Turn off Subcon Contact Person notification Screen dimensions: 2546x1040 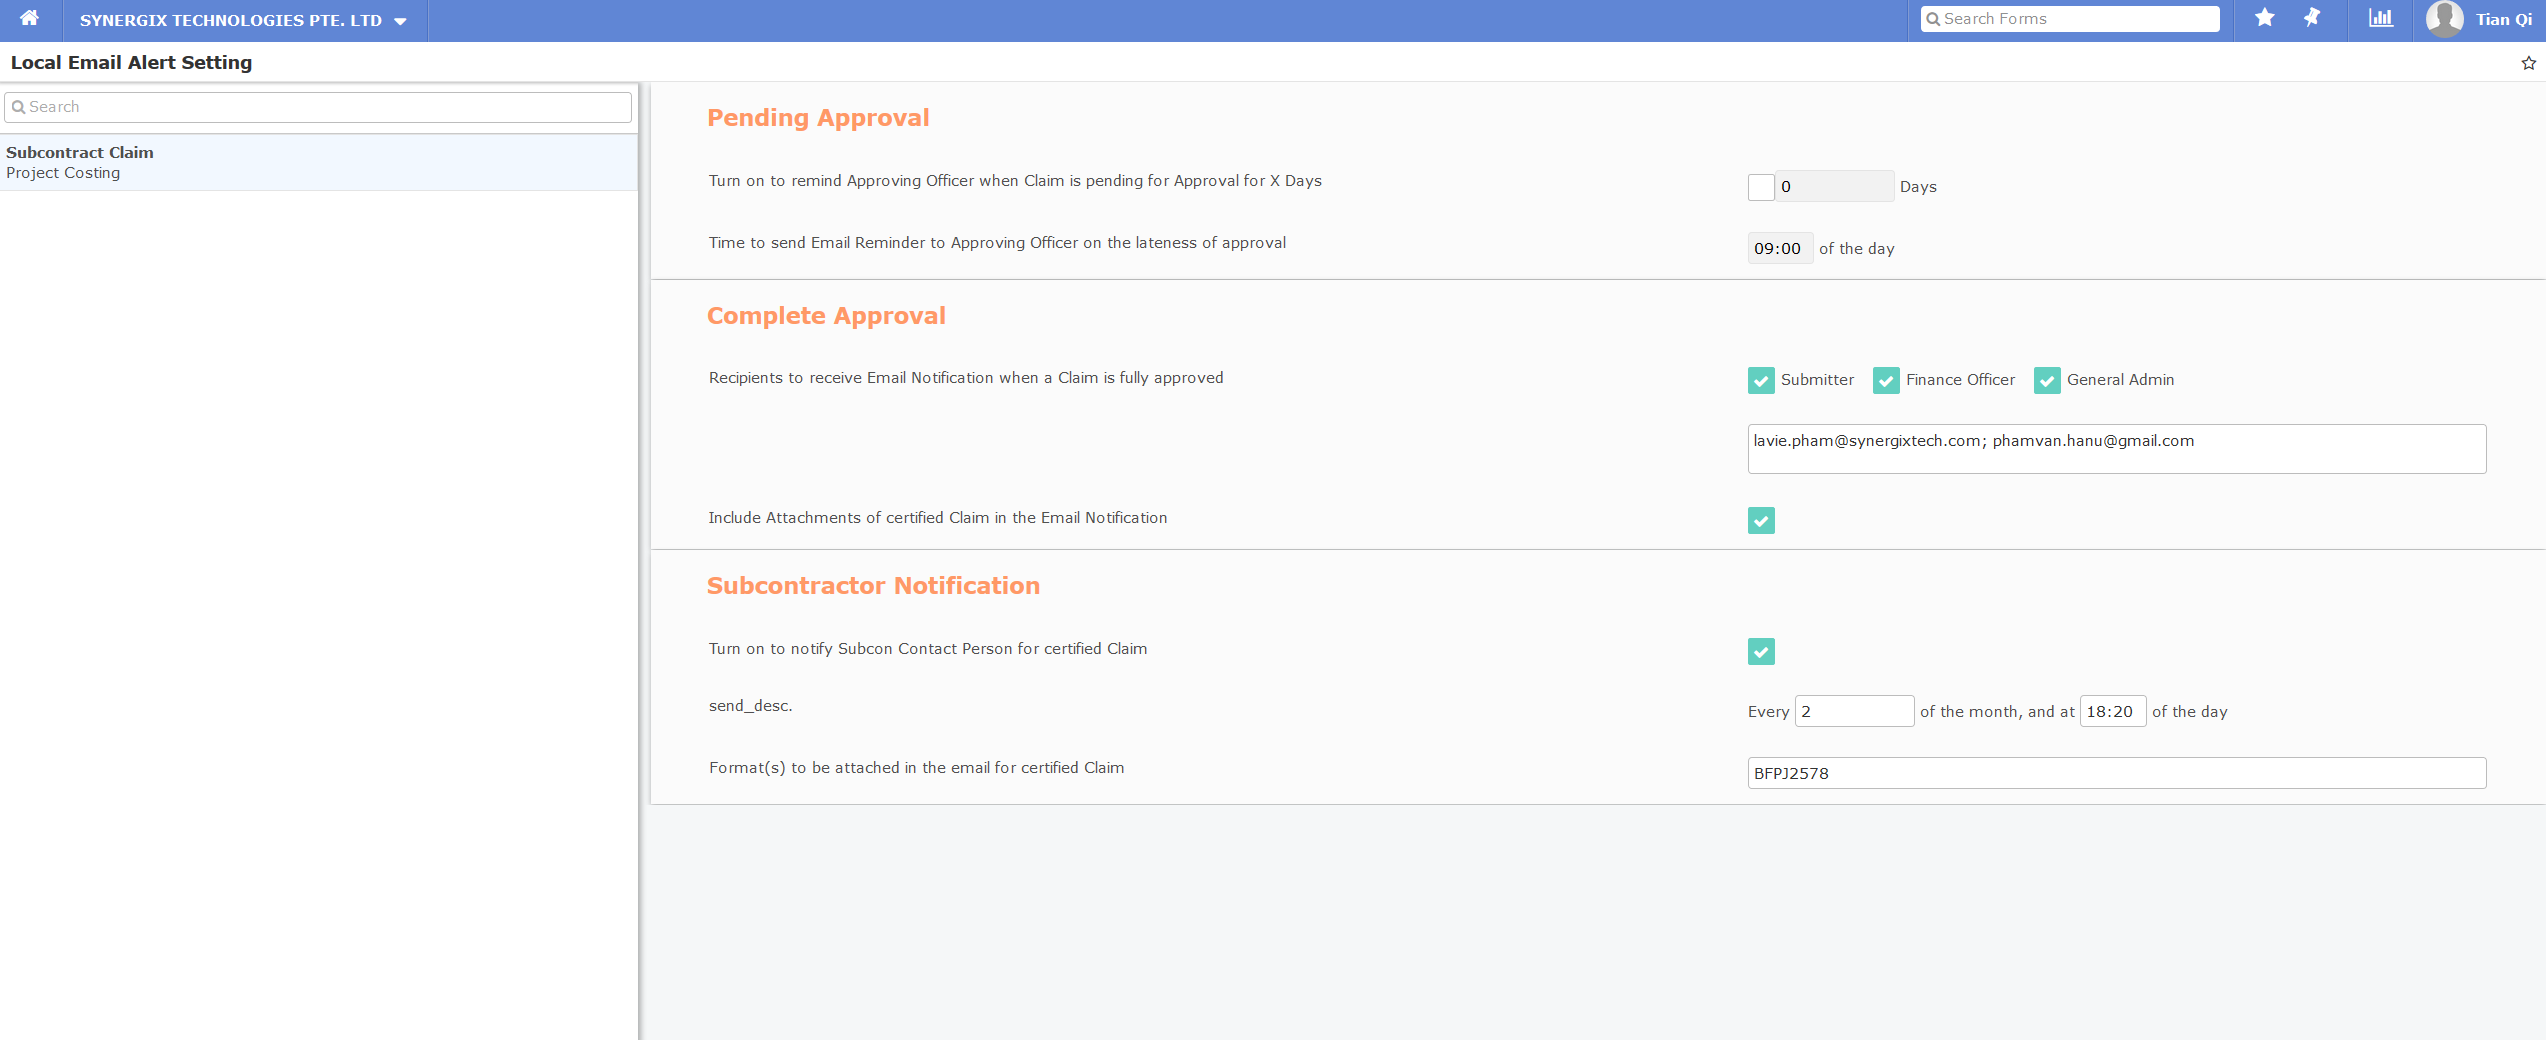[1760, 651]
